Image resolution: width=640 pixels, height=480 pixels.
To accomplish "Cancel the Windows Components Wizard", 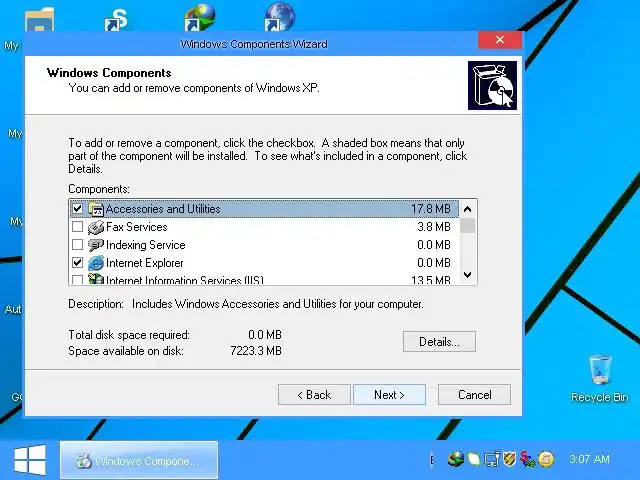I will coord(474,395).
